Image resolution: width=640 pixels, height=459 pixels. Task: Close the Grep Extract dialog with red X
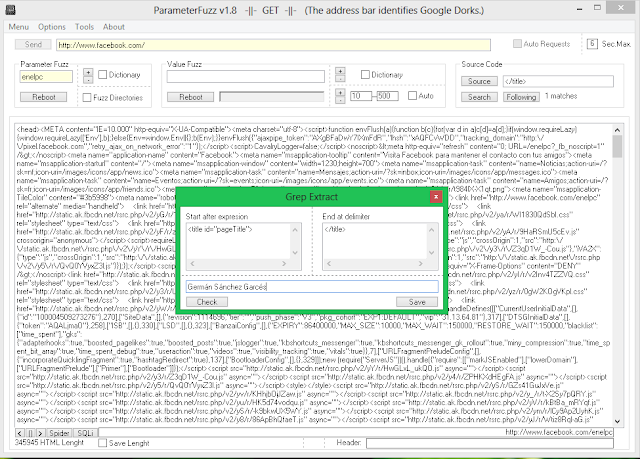pos(436,197)
